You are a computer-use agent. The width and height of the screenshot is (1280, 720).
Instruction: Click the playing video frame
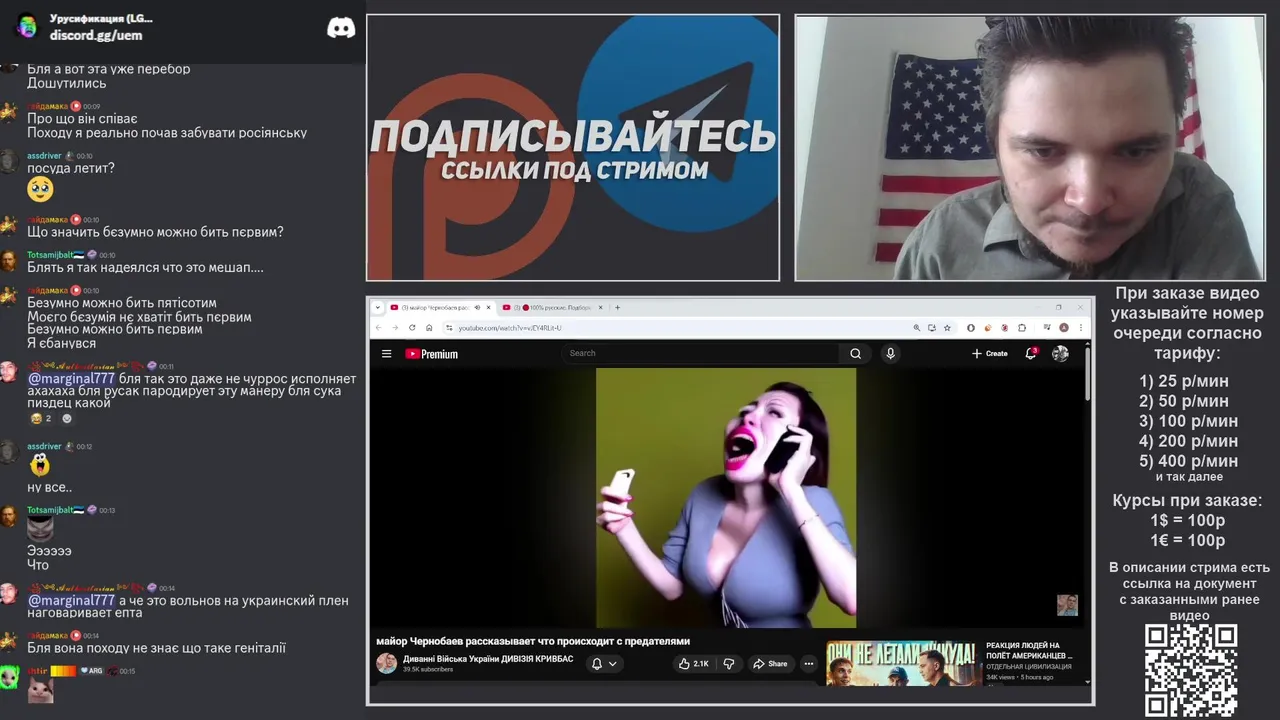[726, 497]
